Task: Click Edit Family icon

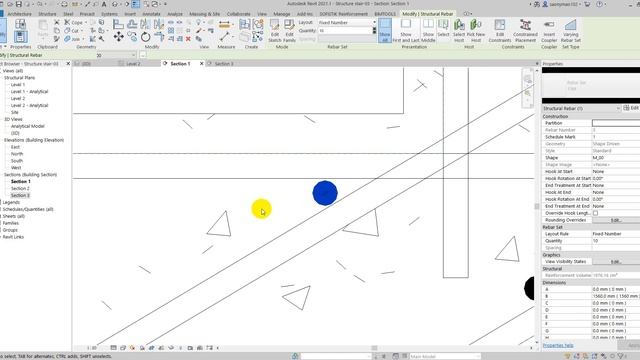Action: click(x=289, y=31)
